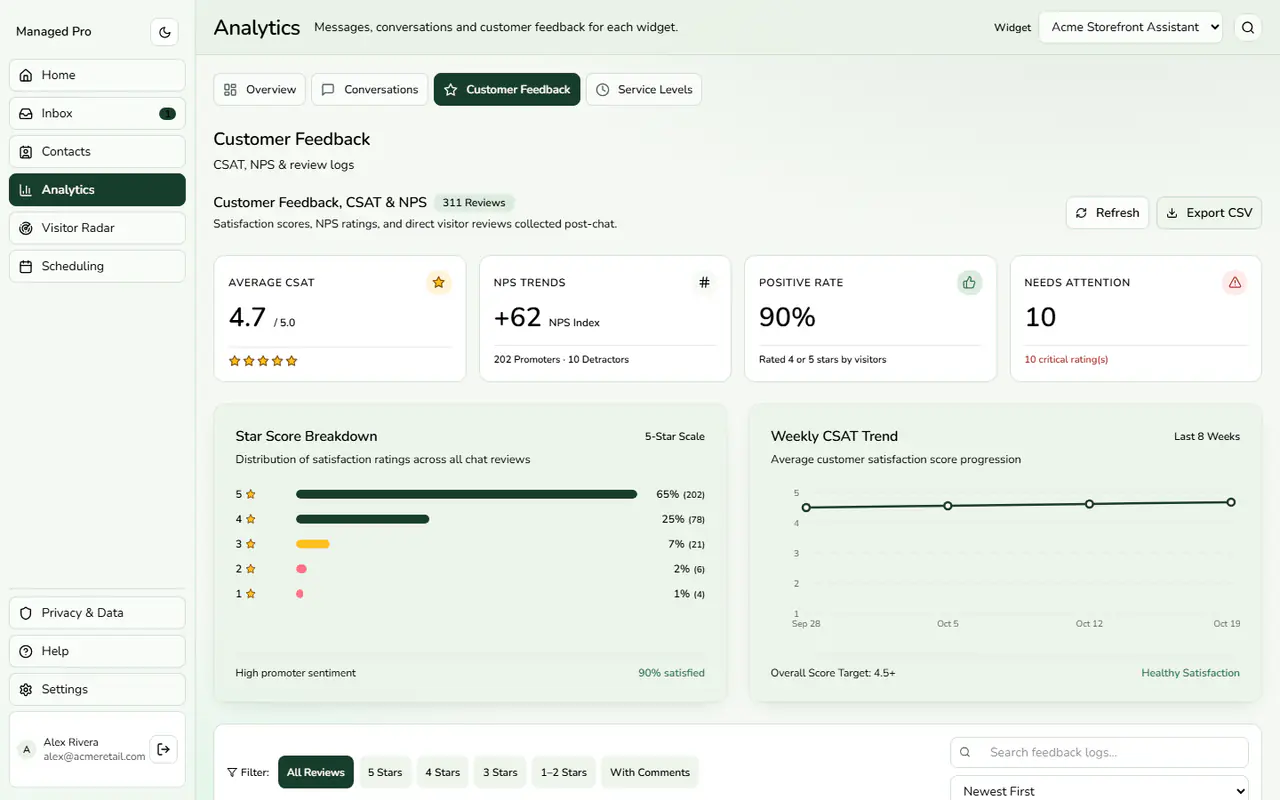Open Home from the sidebar
The image size is (1280, 800).
[97, 75]
